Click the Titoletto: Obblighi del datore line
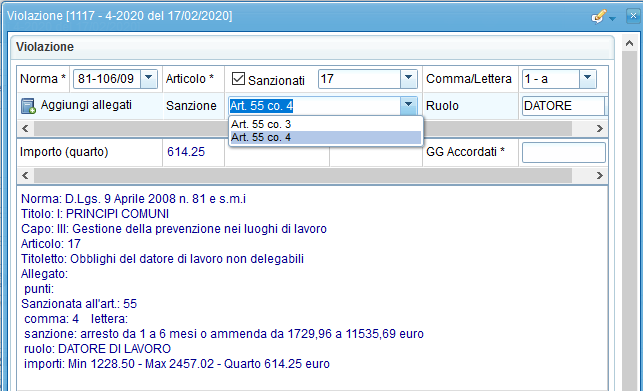Screen dimensions: 643x391 (162, 259)
